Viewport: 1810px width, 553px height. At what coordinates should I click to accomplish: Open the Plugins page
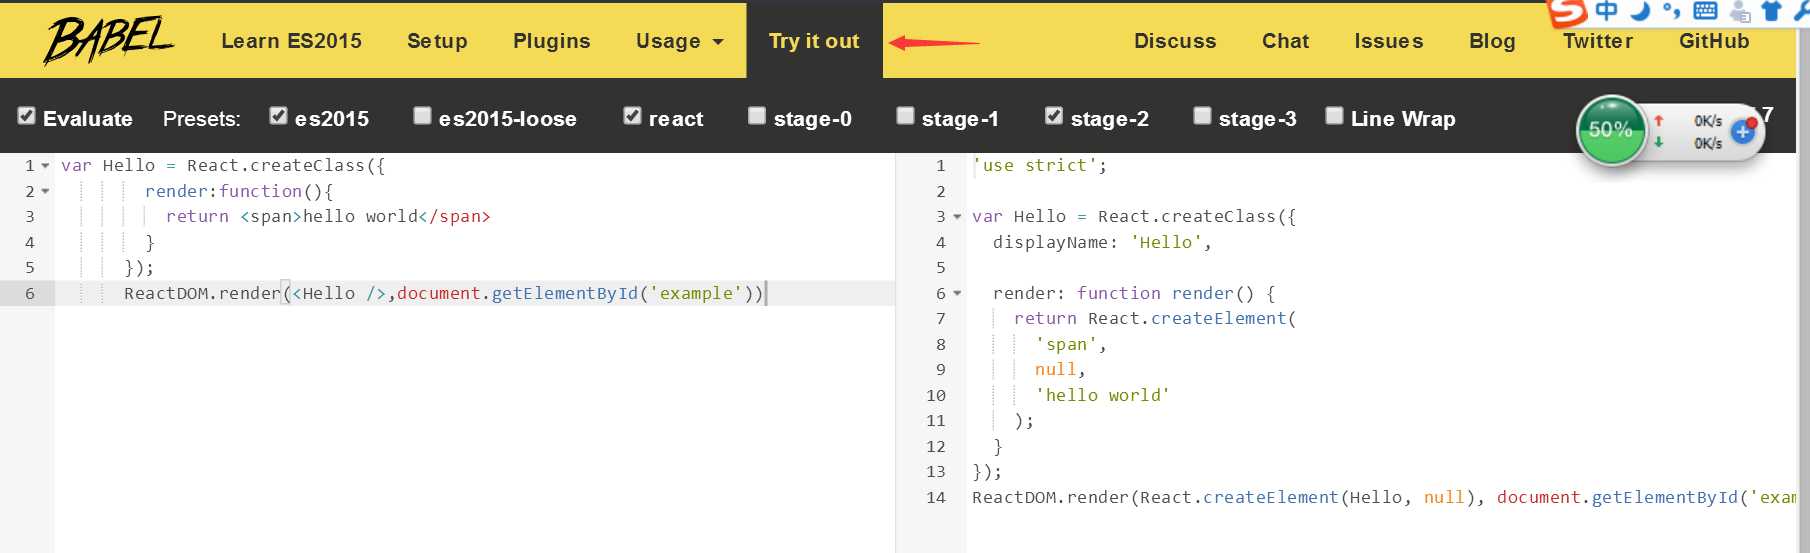click(551, 41)
